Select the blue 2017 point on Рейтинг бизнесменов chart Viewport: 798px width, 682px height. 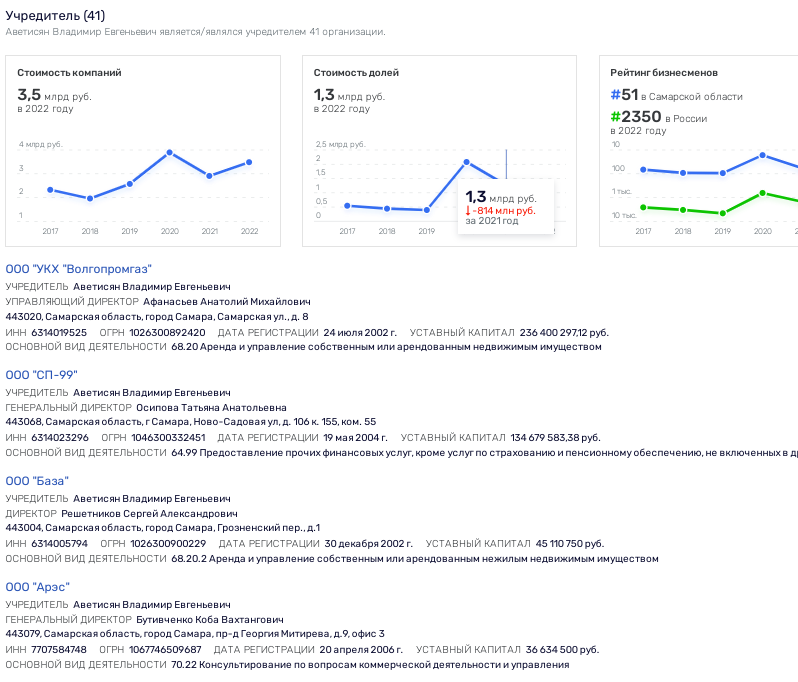[643, 169]
